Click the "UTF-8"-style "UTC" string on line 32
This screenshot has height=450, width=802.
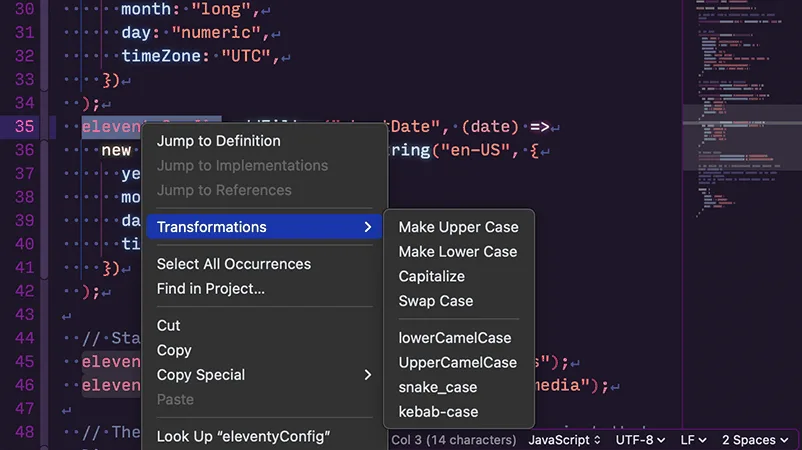pyautogui.click(x=246, y=56)
